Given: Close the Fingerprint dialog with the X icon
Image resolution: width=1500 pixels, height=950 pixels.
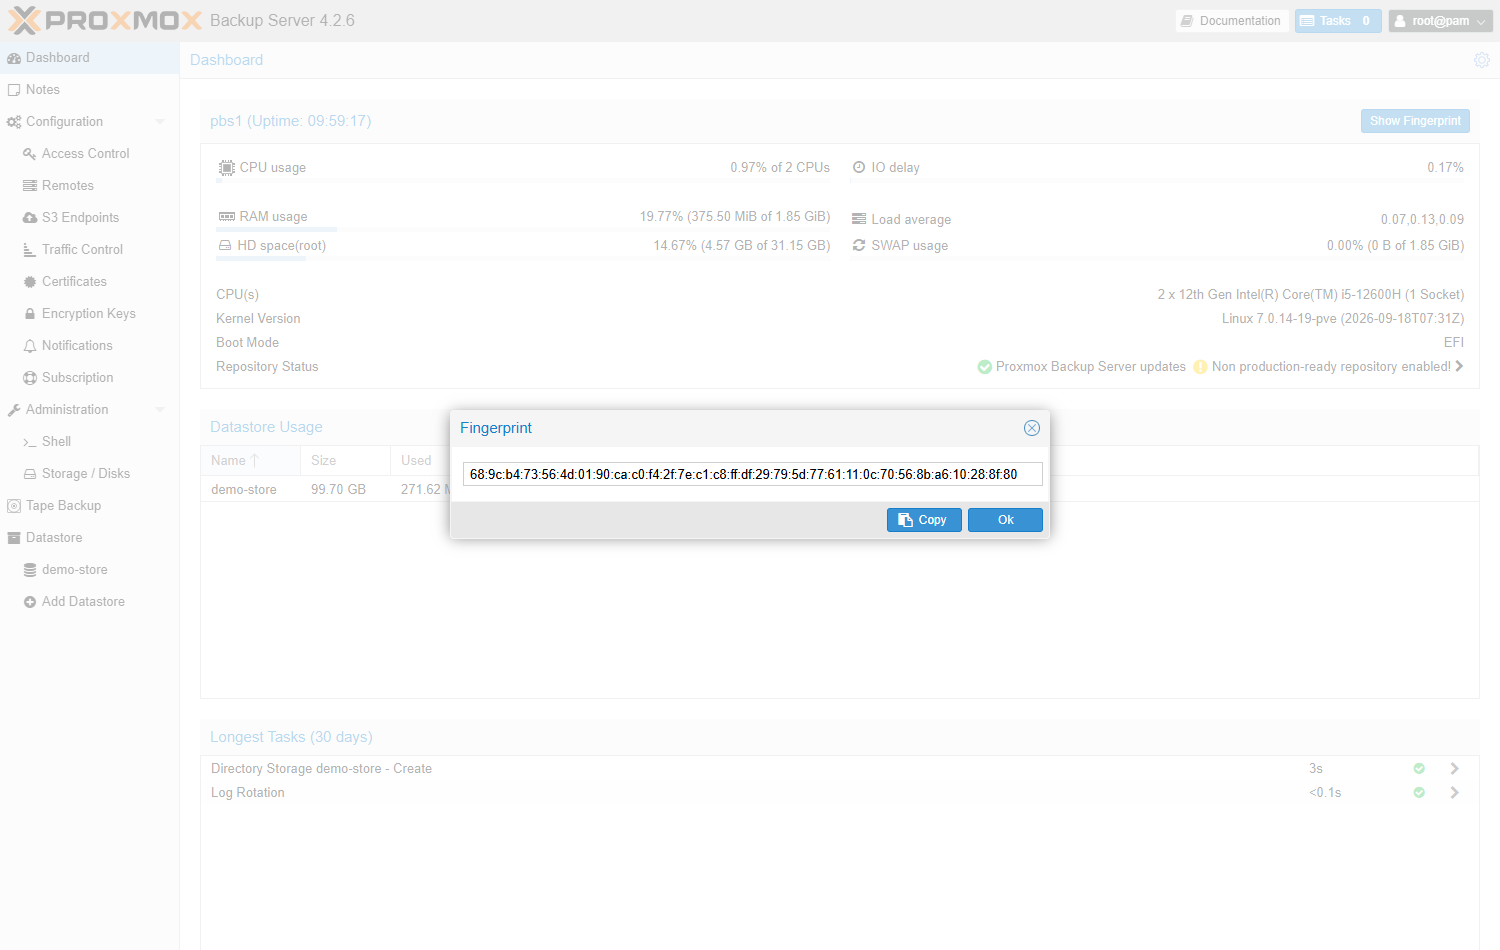Looking at the screenshot, I should point(1032,428).
